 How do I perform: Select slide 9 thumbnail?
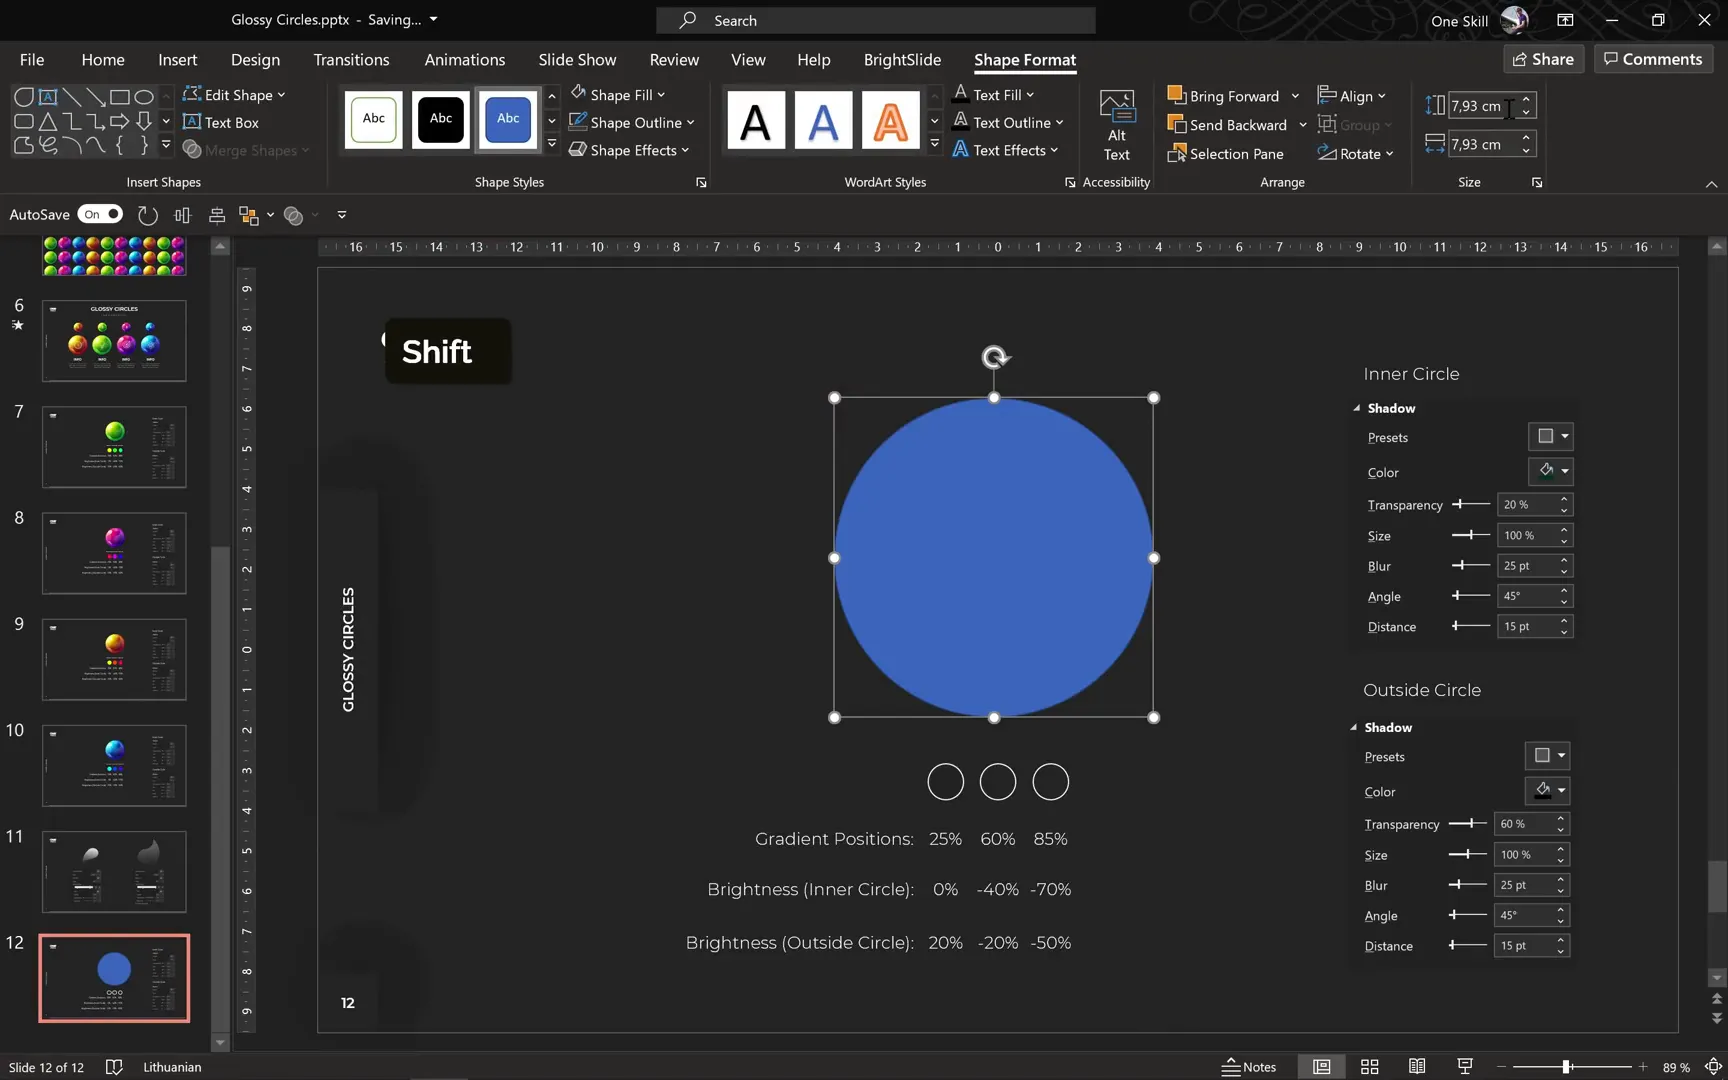pyautogui.click(x=114, y=659)
